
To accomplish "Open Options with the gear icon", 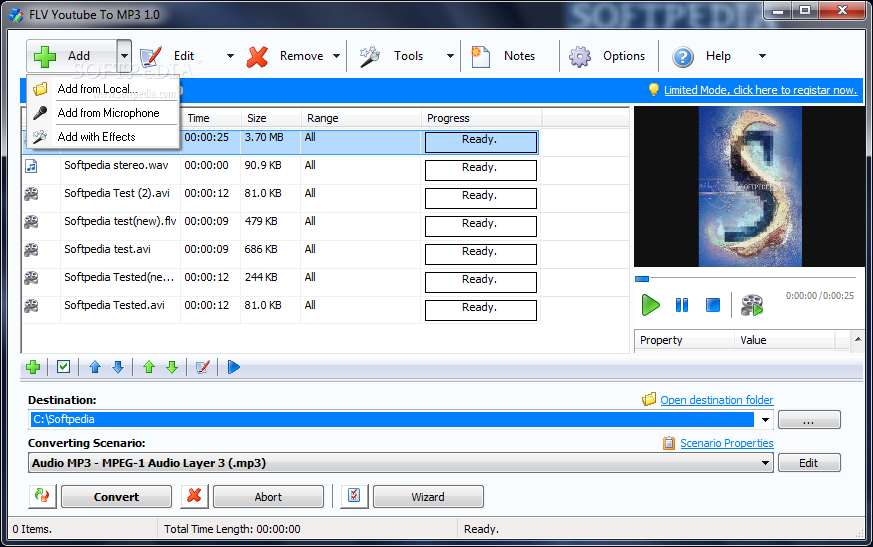I will pos(607,56).
